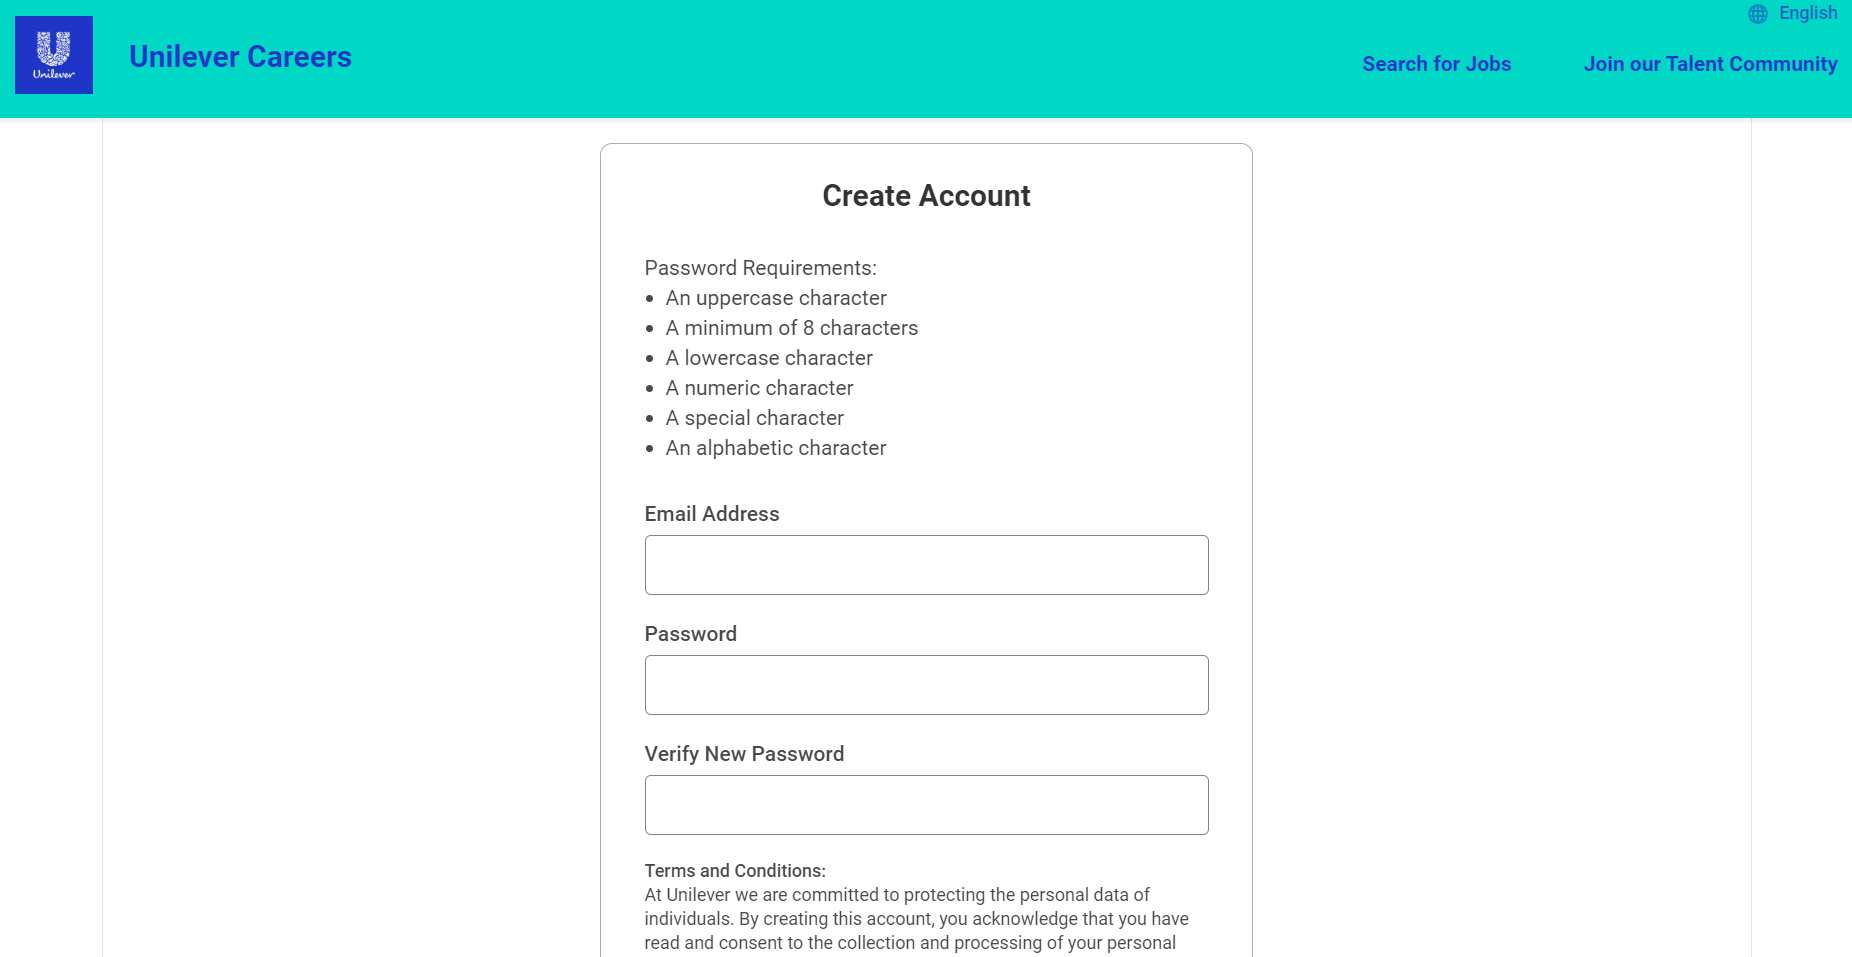1852x957 pixels.
Task: Click the 'A numeric character' requirement
Action: [x=759, y=388]
